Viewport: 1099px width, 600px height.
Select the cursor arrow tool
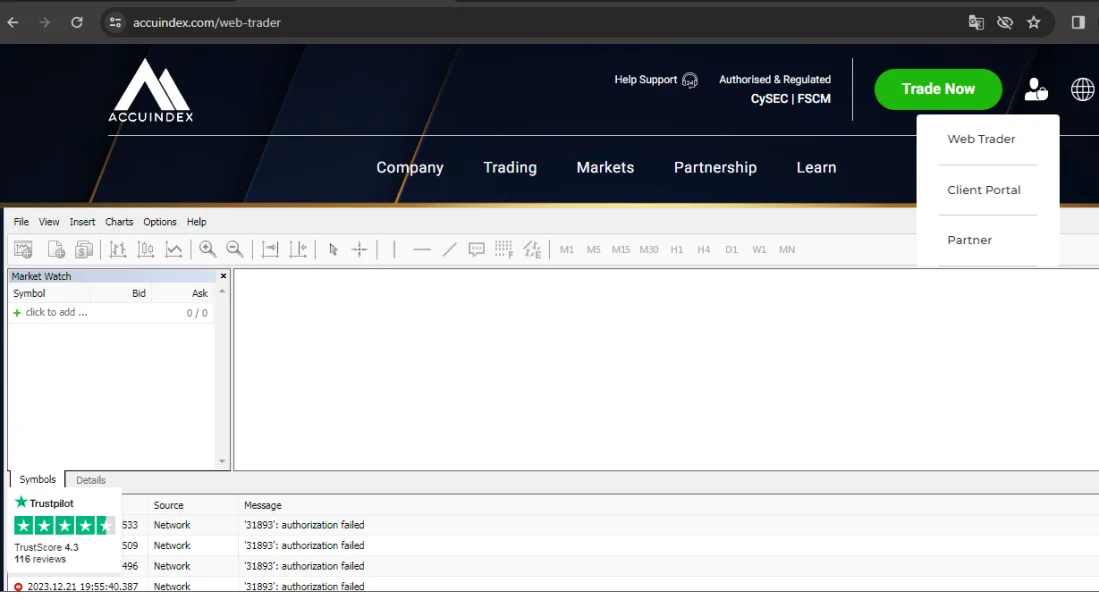pos(333,250)
